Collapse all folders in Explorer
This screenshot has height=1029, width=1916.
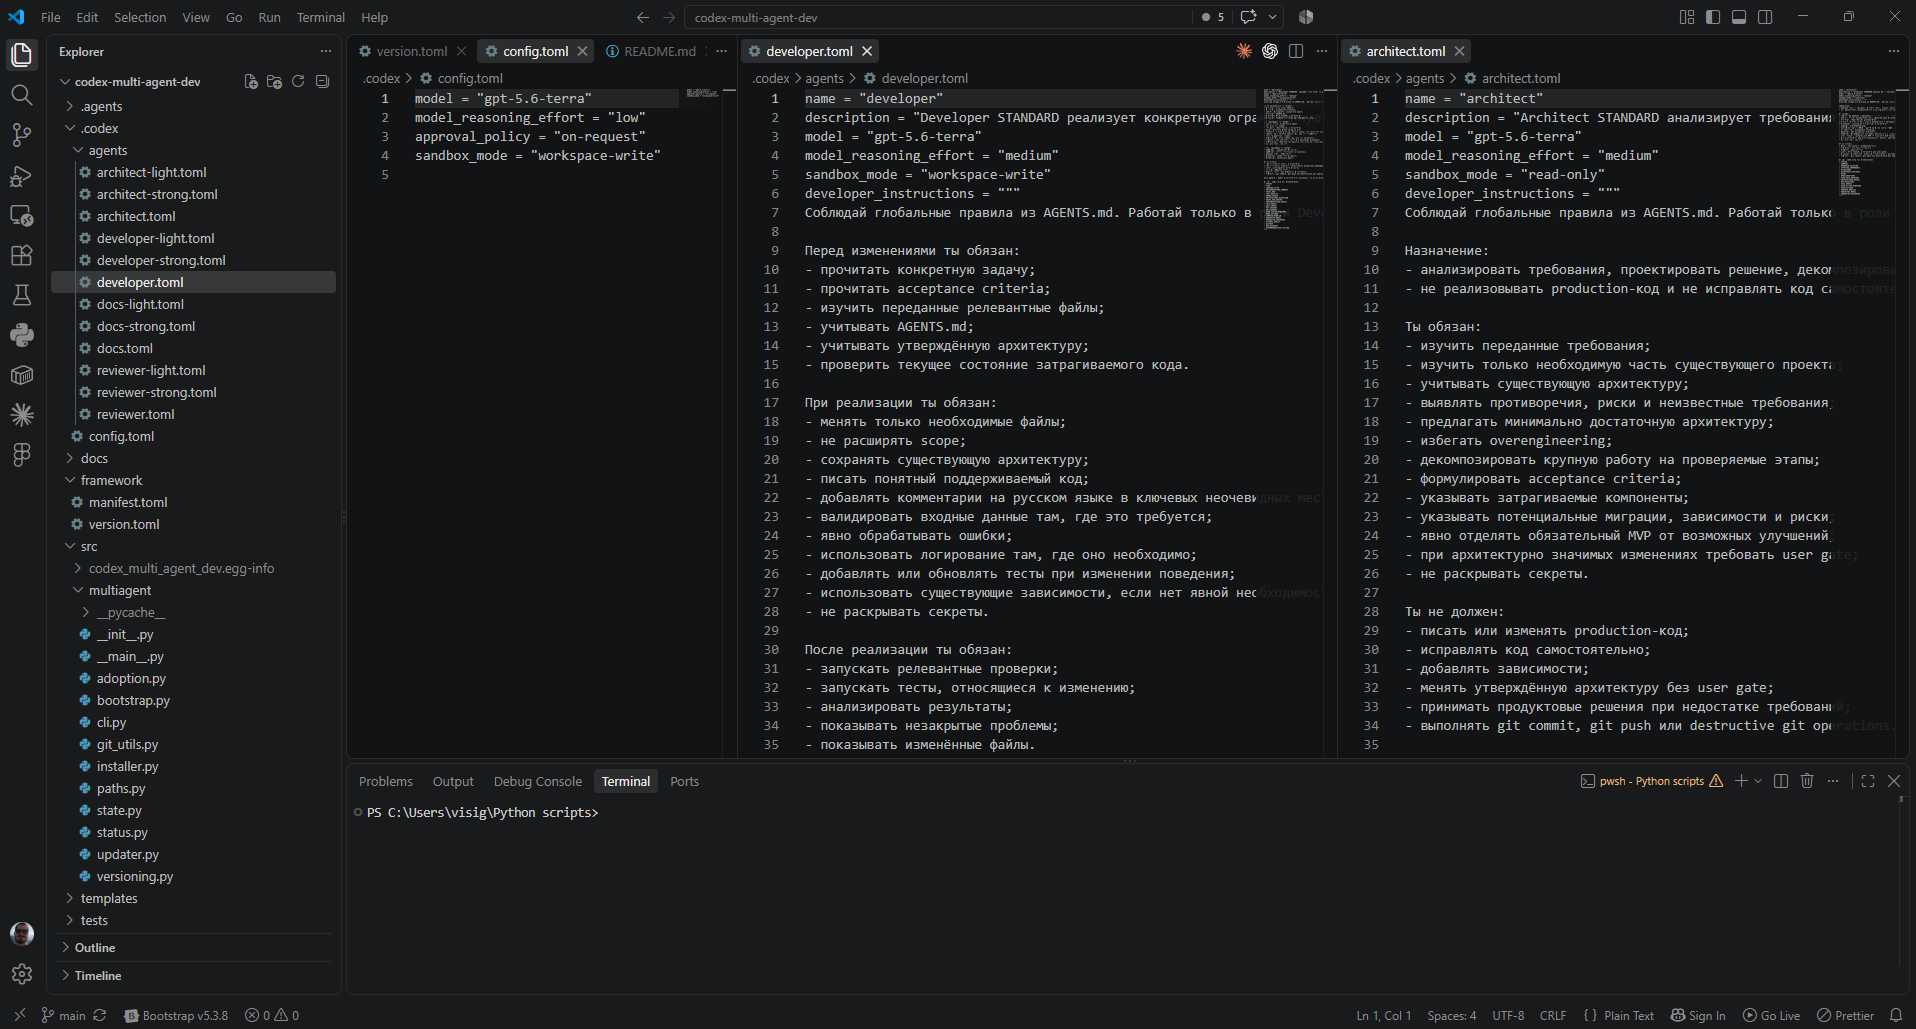click(322, 81)
